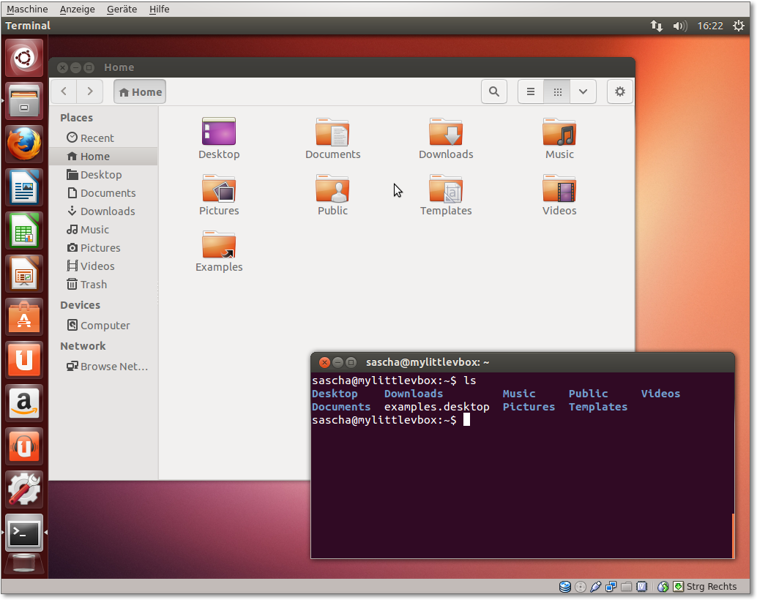
Task: Switch to list view in file manager
Action: coord(531,92)
